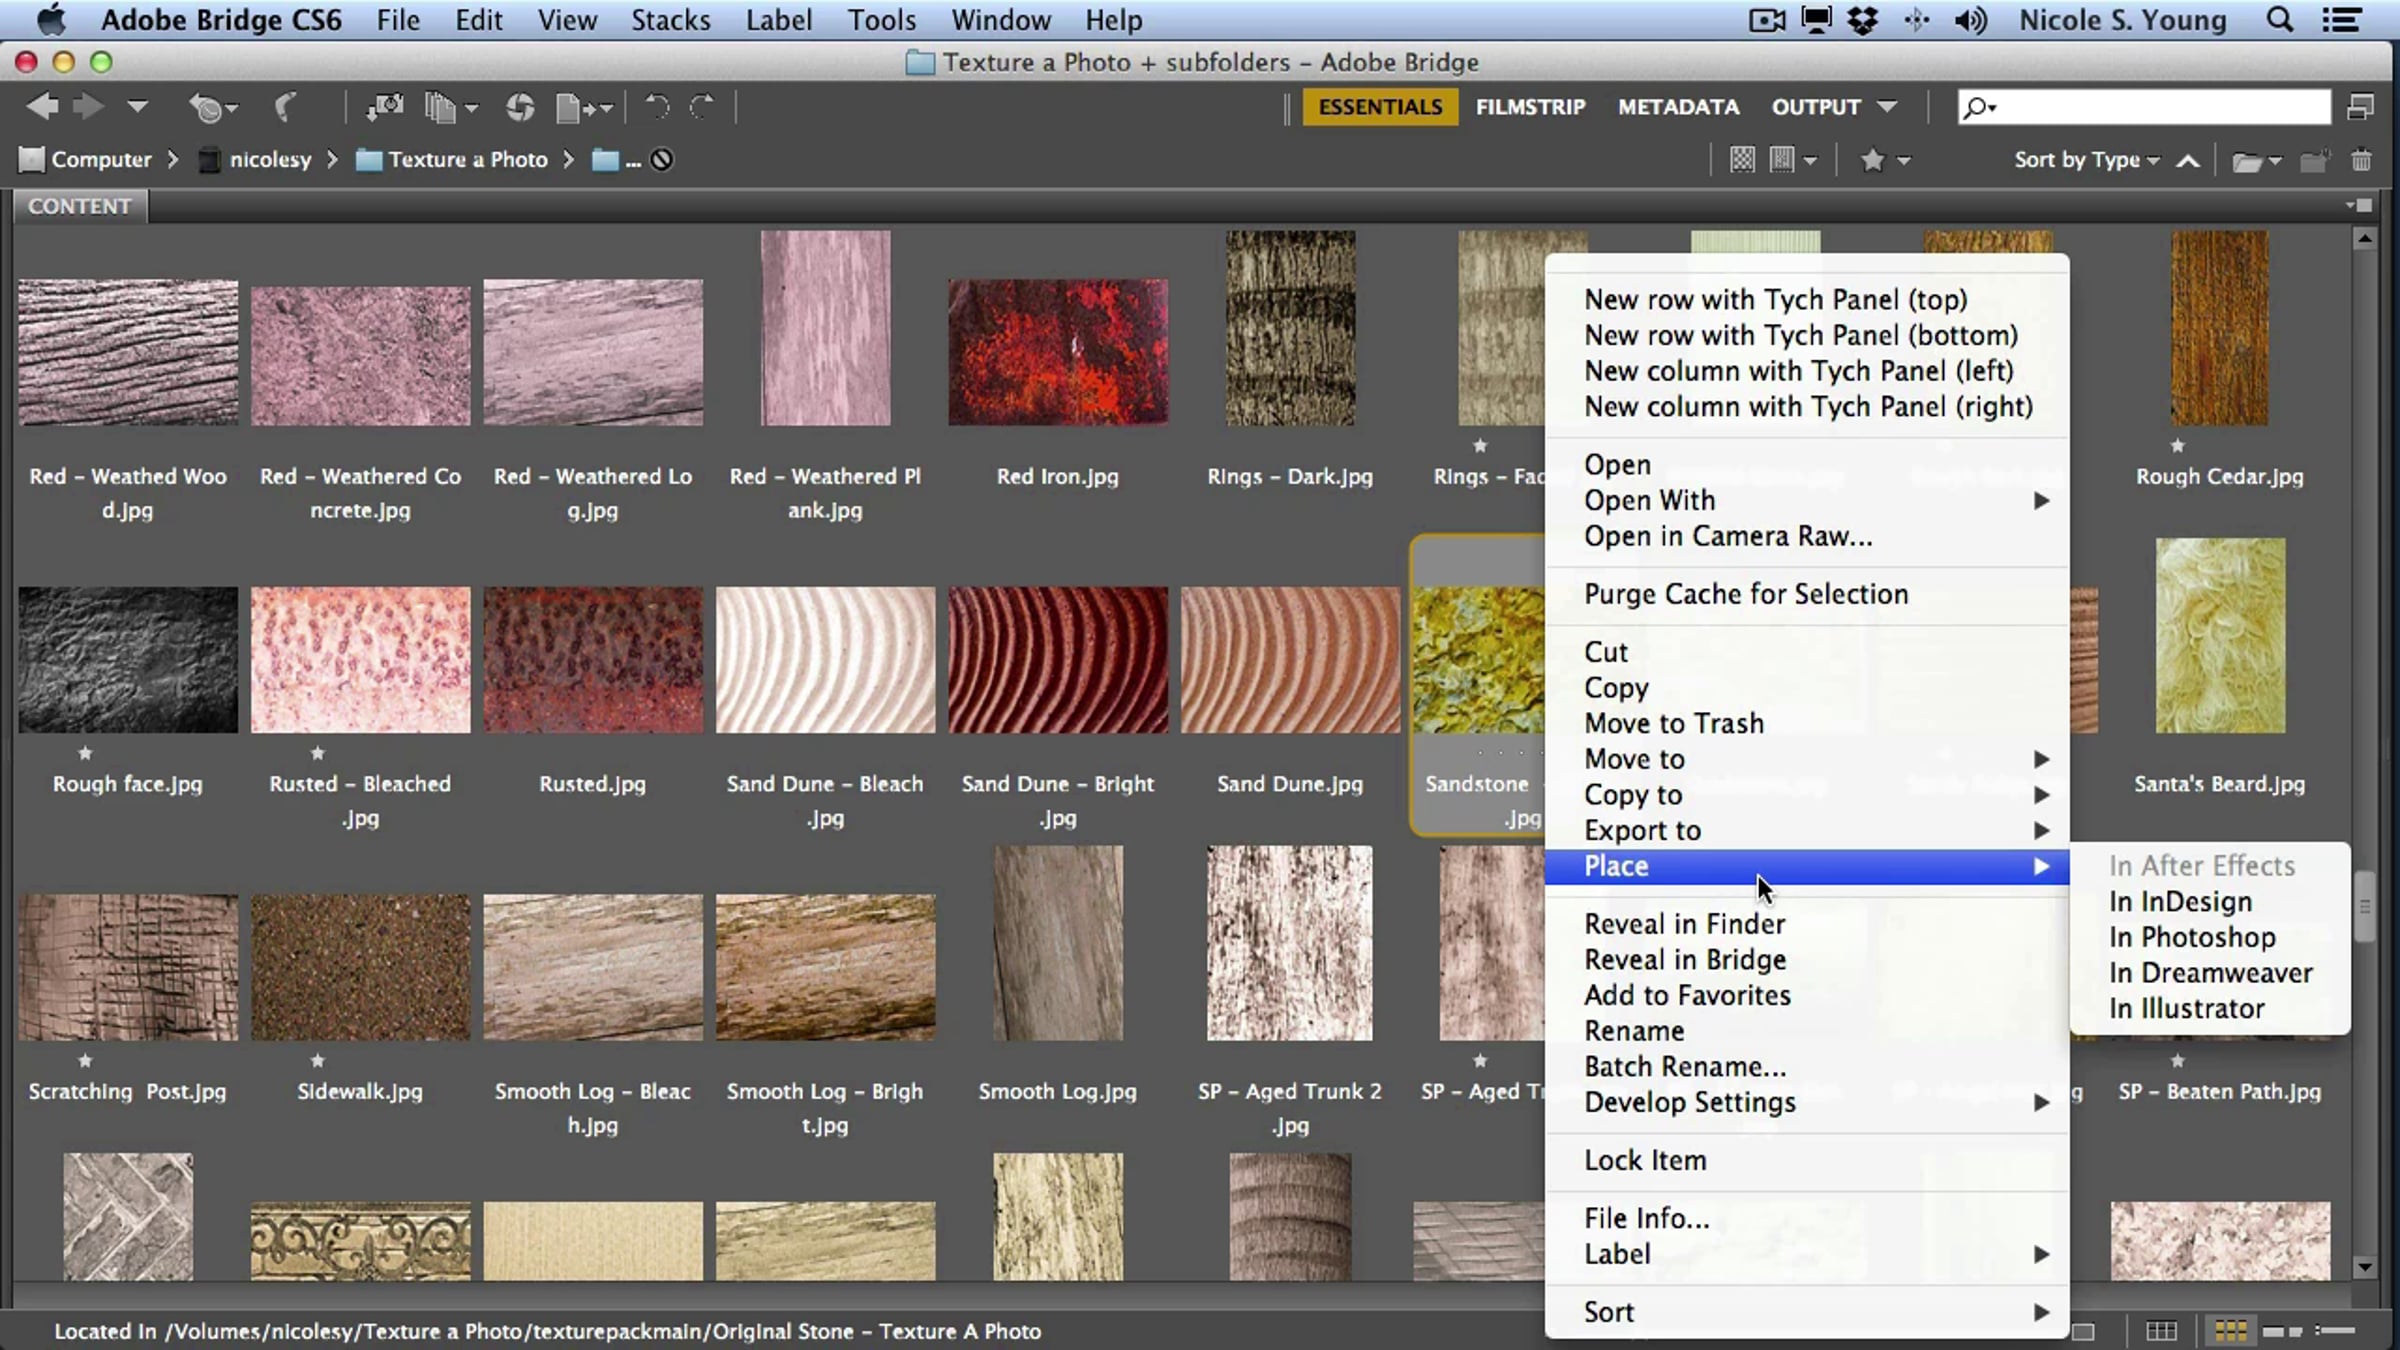Screen dimensions: 2400x1350
Task: Switch to the Metadata workspace
Action: pos(1678,107)
